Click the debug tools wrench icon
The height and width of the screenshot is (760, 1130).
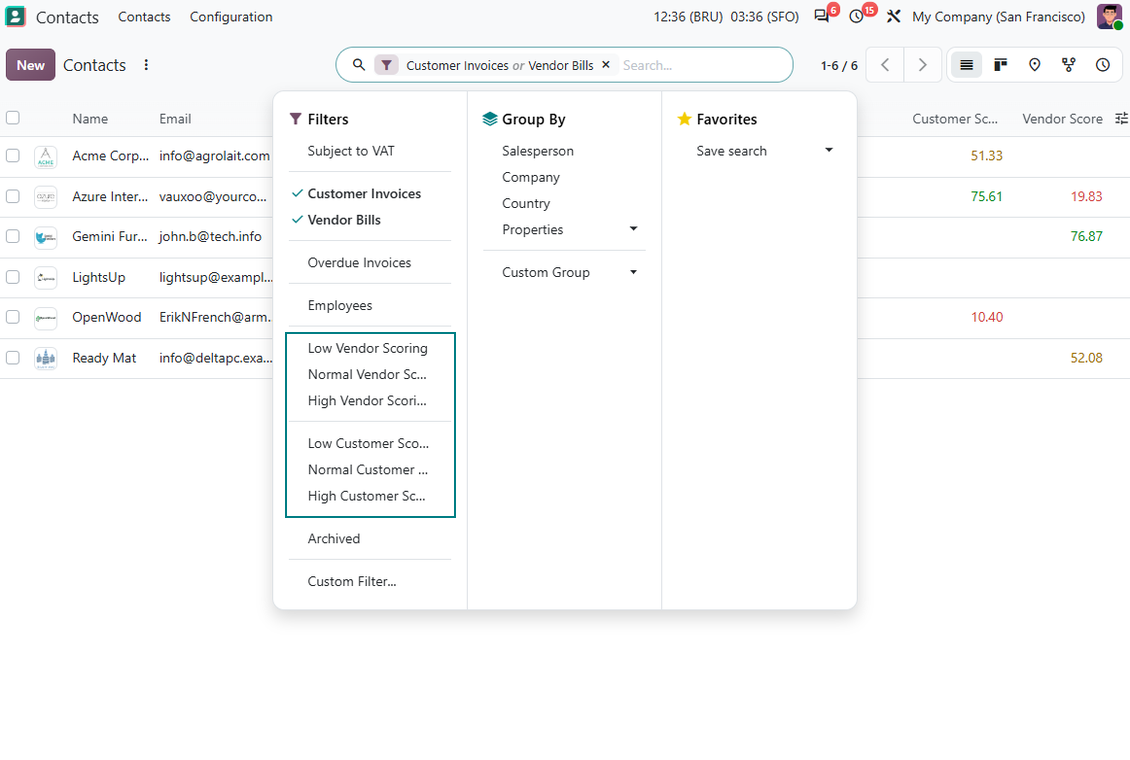pyautogui.click(x=894, y=16)
